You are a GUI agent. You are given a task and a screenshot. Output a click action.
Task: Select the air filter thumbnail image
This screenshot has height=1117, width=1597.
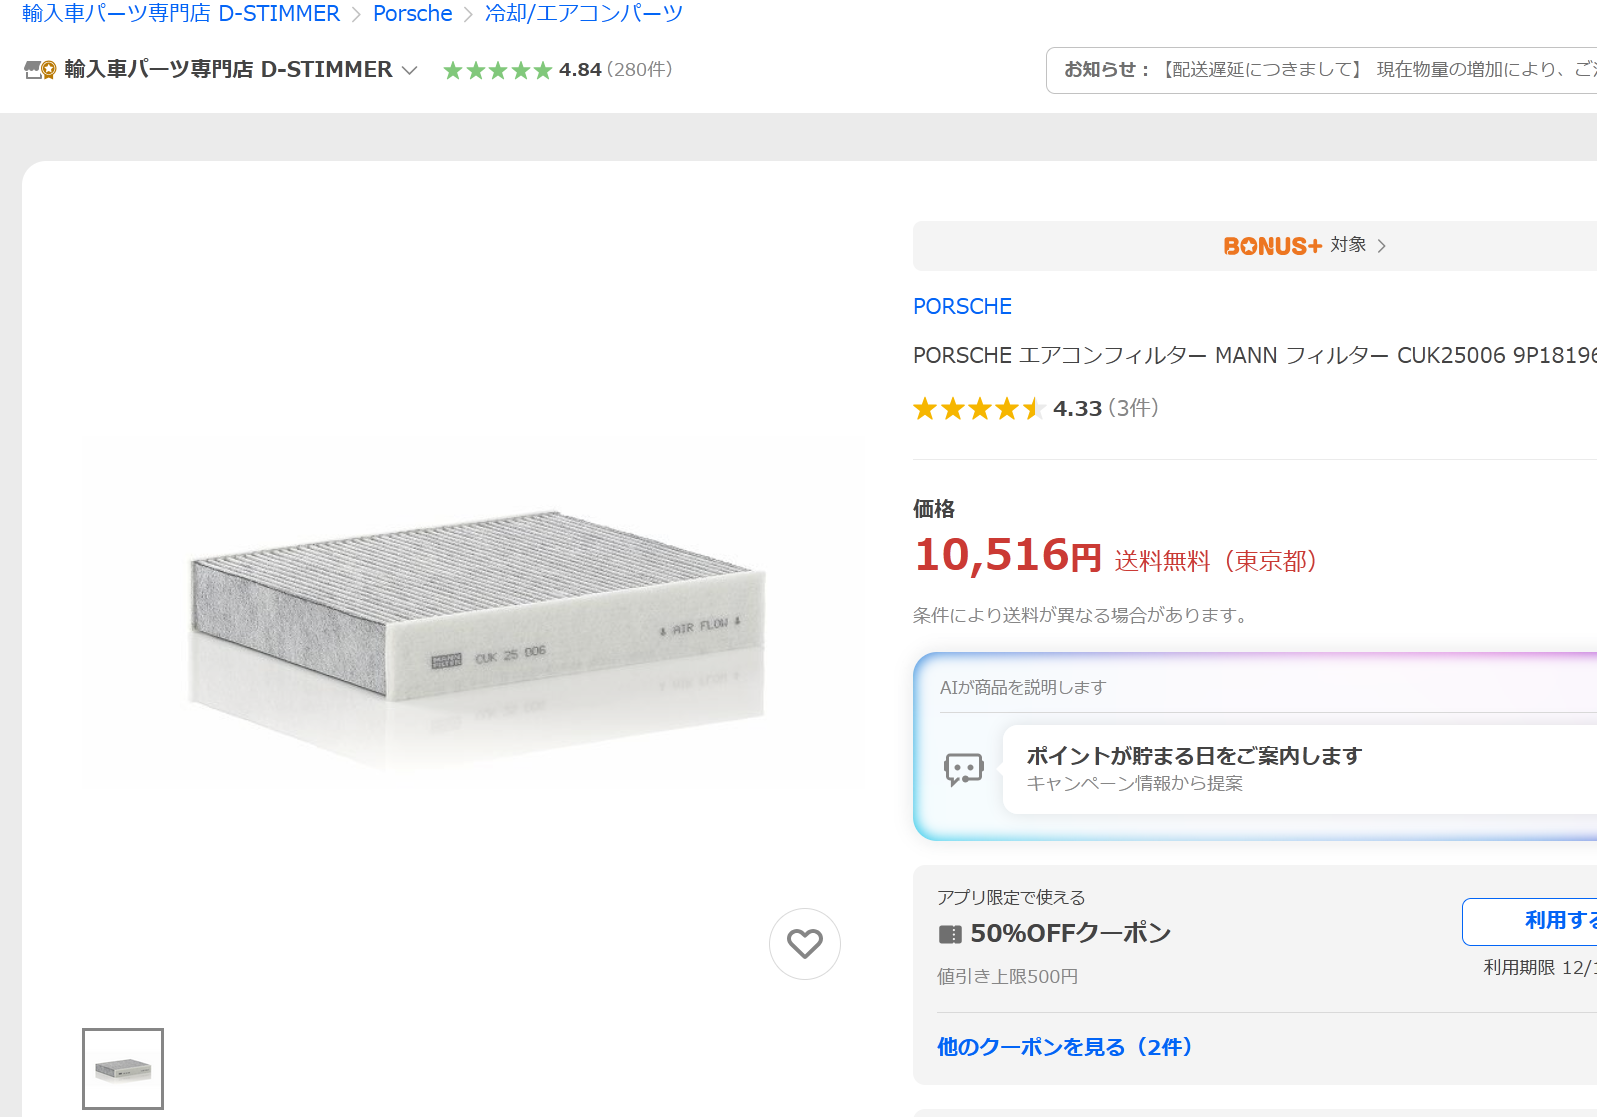click(x=123, y=1069)
